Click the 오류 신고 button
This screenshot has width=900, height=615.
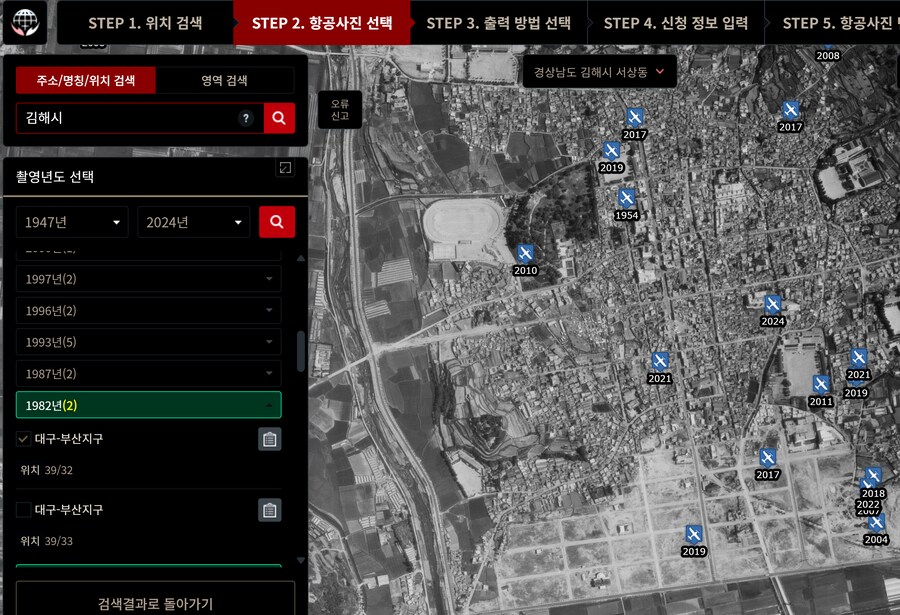(x=340, y=110)
